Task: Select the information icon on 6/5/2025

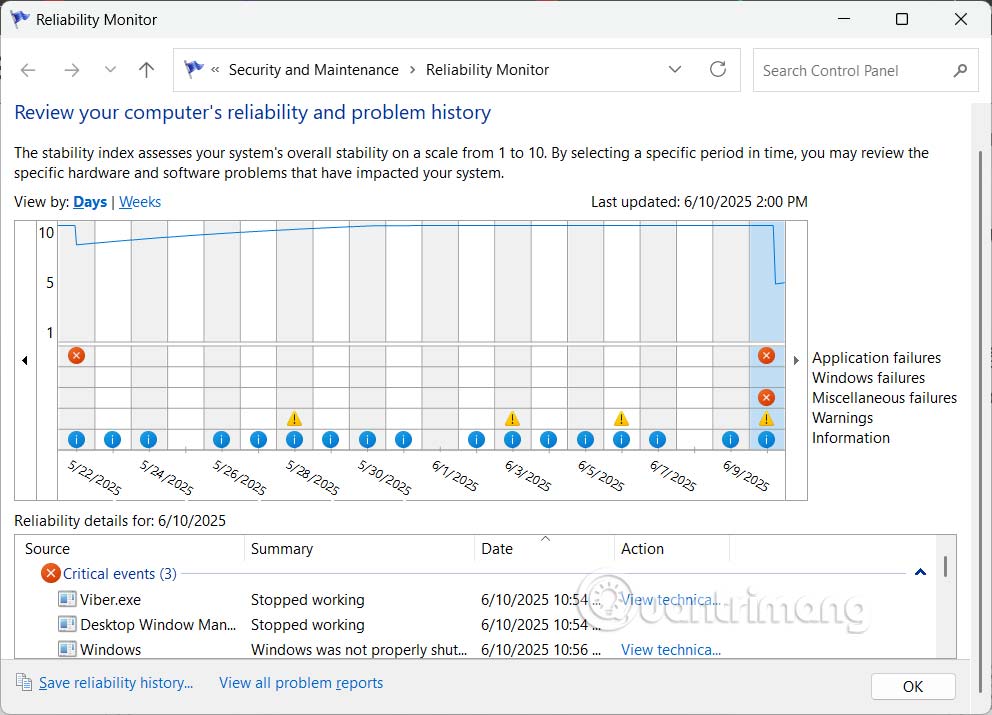Action: tap(585, 439)
